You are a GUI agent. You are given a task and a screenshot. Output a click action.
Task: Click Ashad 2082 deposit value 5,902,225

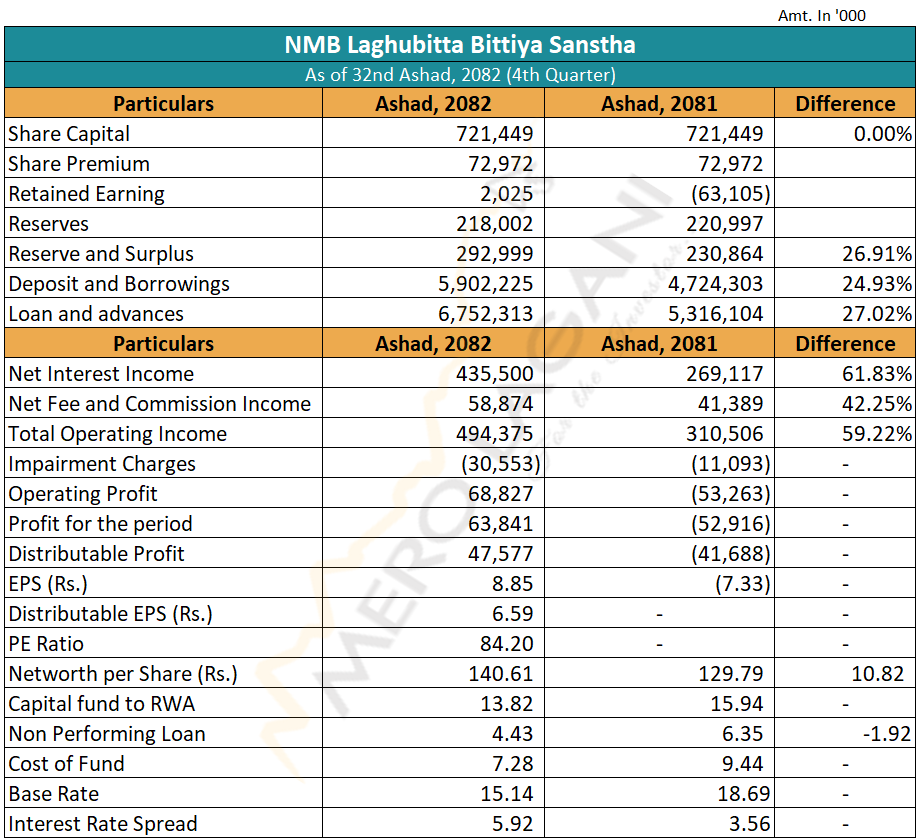tap(485, 284)
